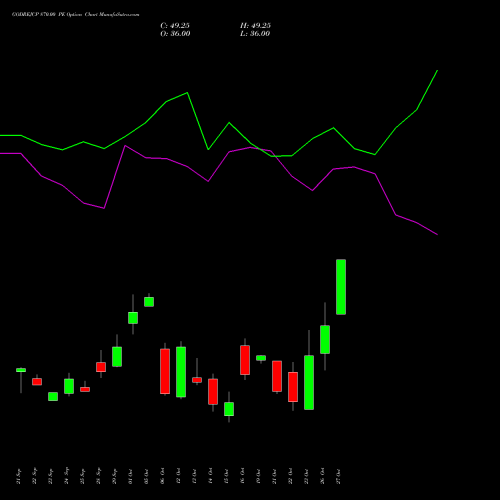Click the 26 Oct date label

click(322, 476)
